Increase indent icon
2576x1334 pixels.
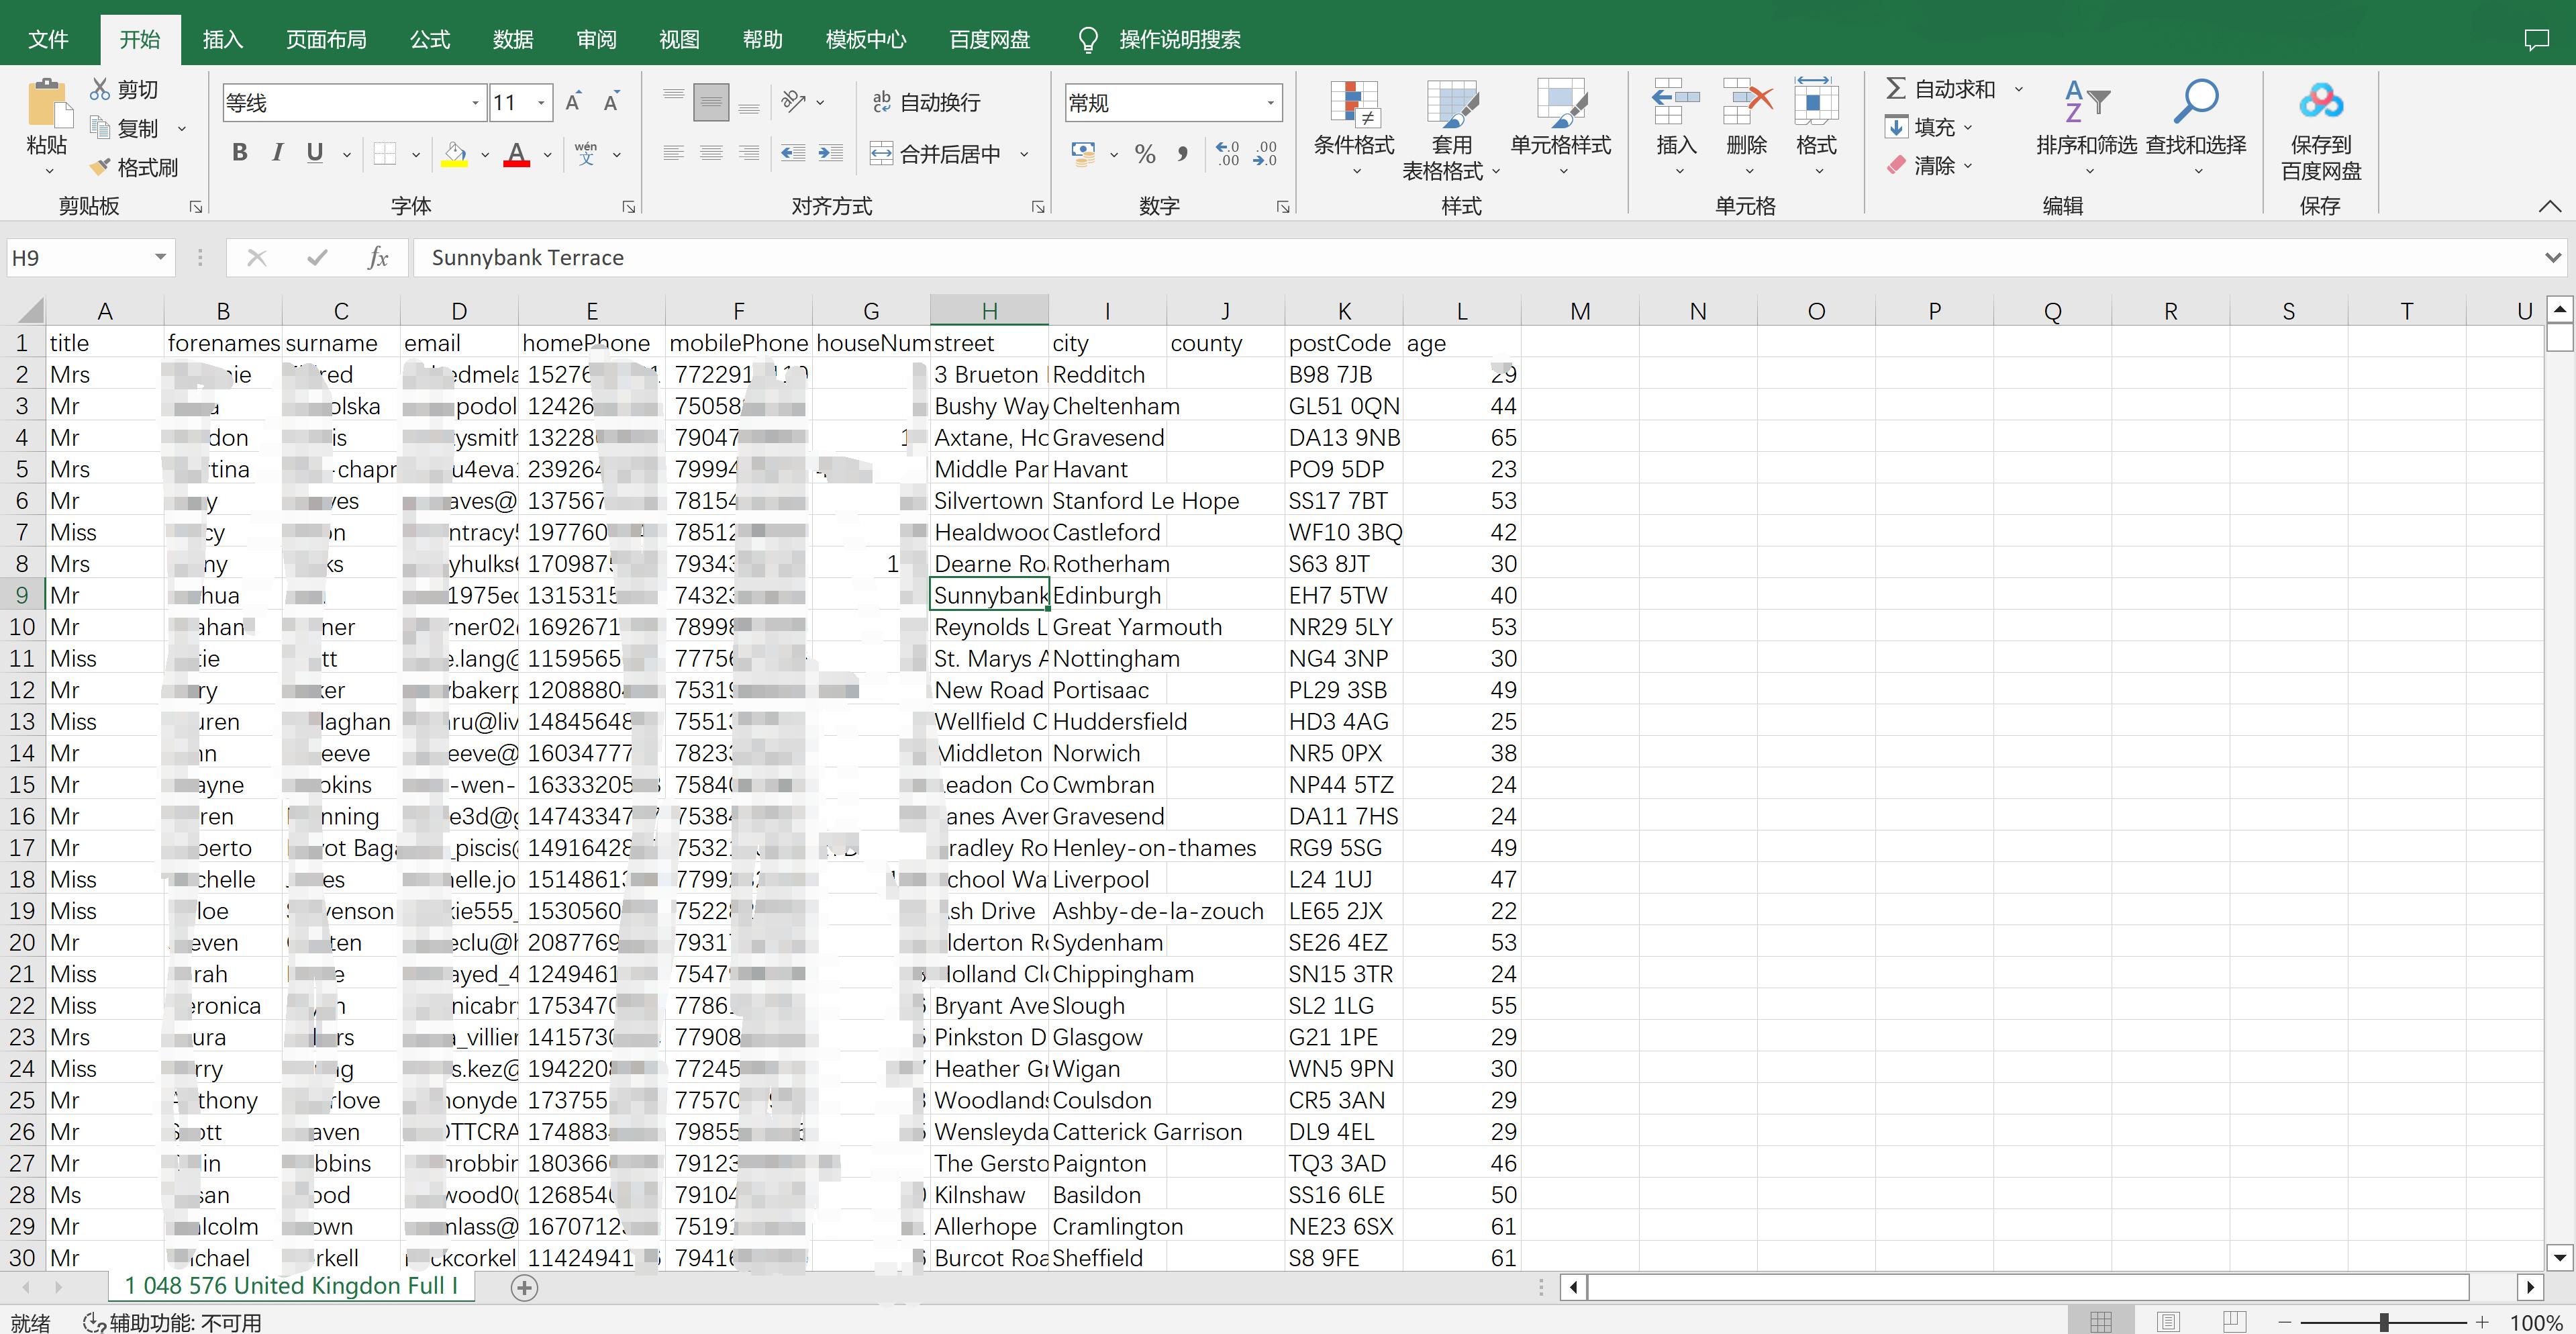pos(831,153)
